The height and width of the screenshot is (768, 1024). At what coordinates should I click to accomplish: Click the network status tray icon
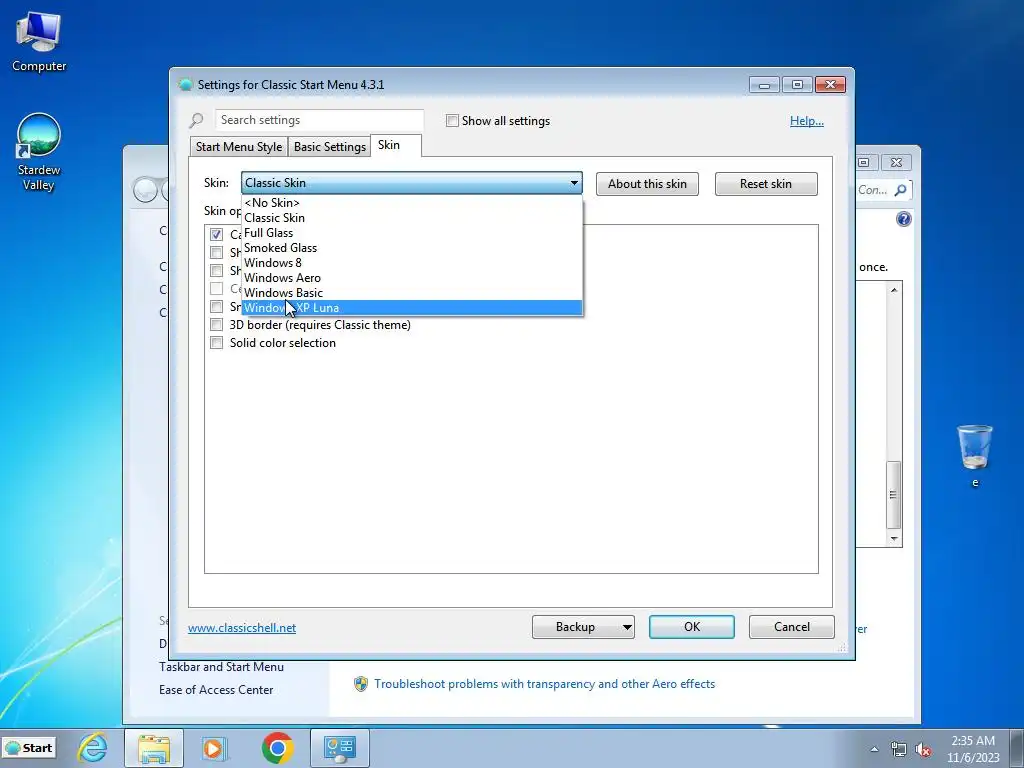[899, 749]
